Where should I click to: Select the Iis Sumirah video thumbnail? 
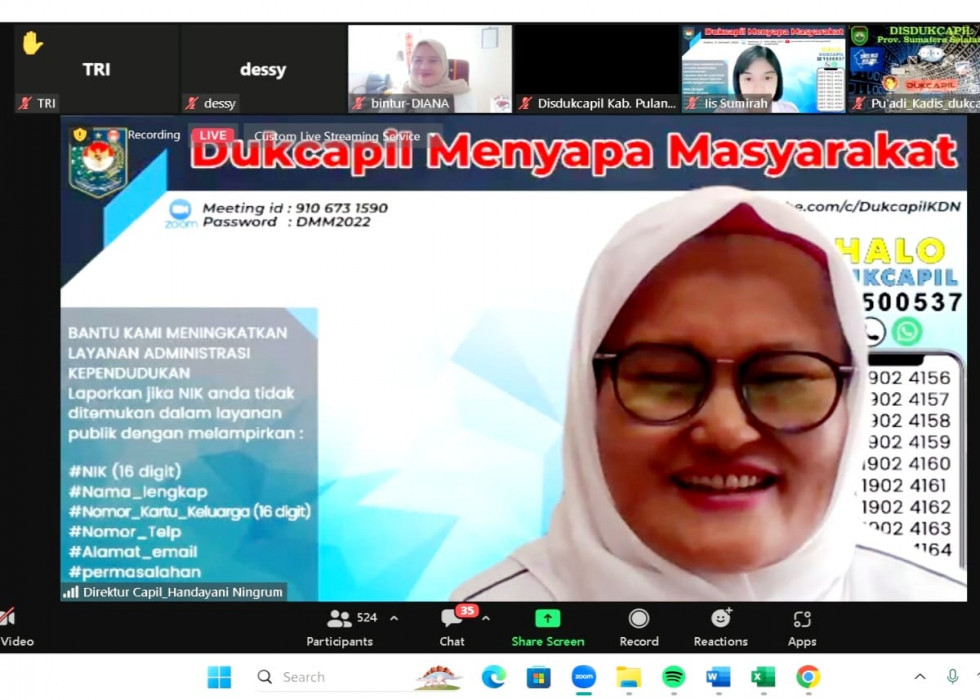[x=763, y=68]
